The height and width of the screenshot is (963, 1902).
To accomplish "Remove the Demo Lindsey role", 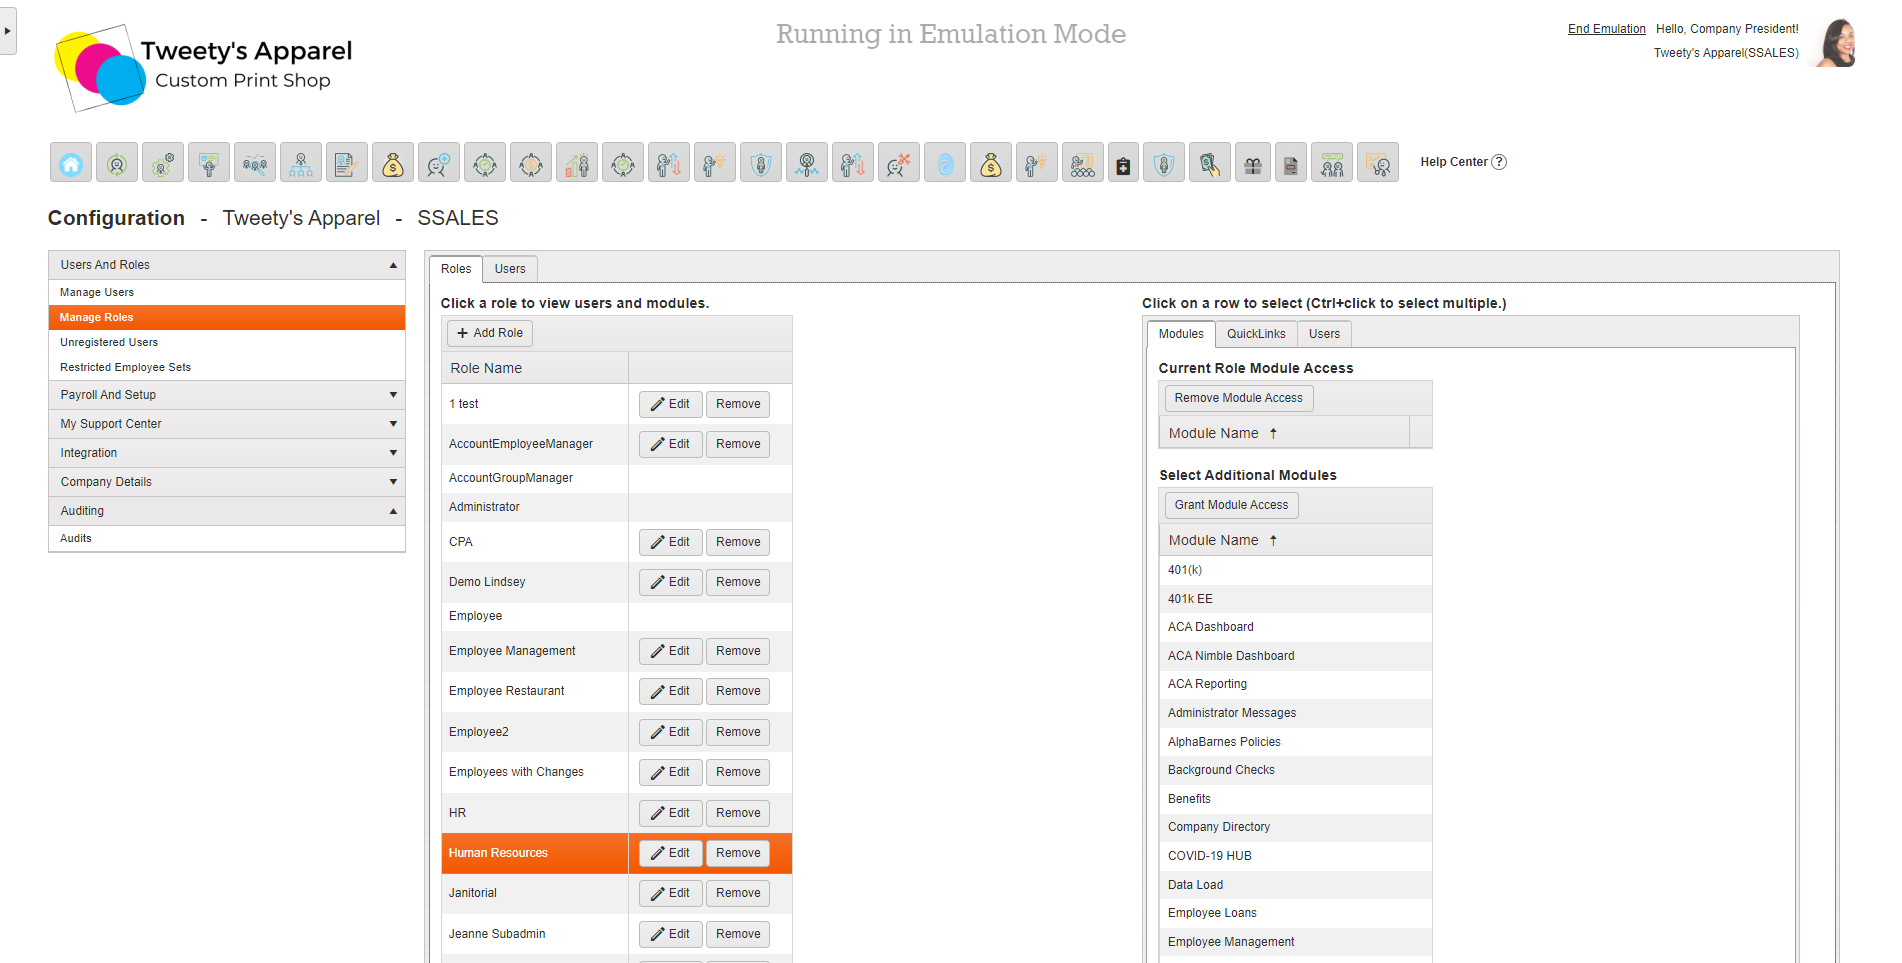I will click(x=738, y=582).
